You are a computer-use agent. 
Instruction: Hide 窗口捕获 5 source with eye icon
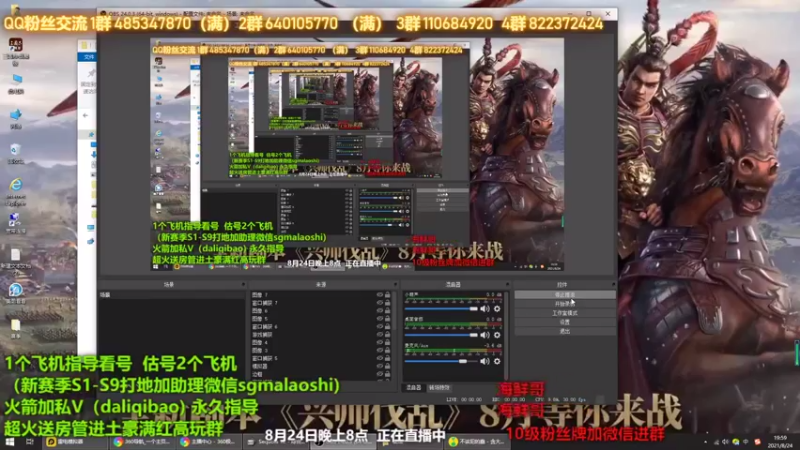tap(379, 358)
